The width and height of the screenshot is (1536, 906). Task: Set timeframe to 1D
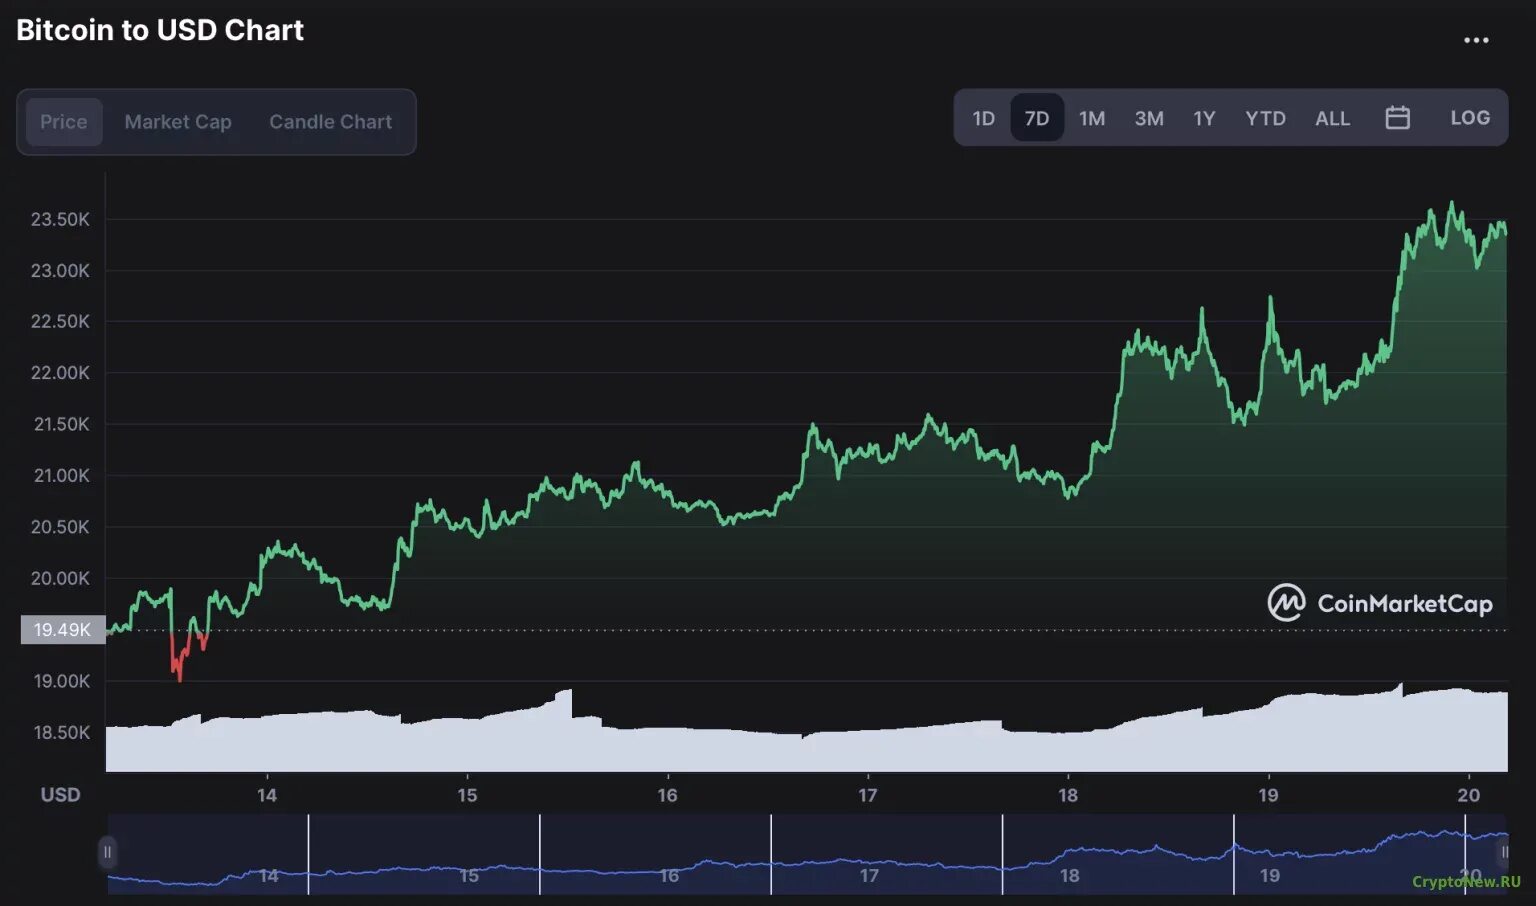tap(984, 118)
